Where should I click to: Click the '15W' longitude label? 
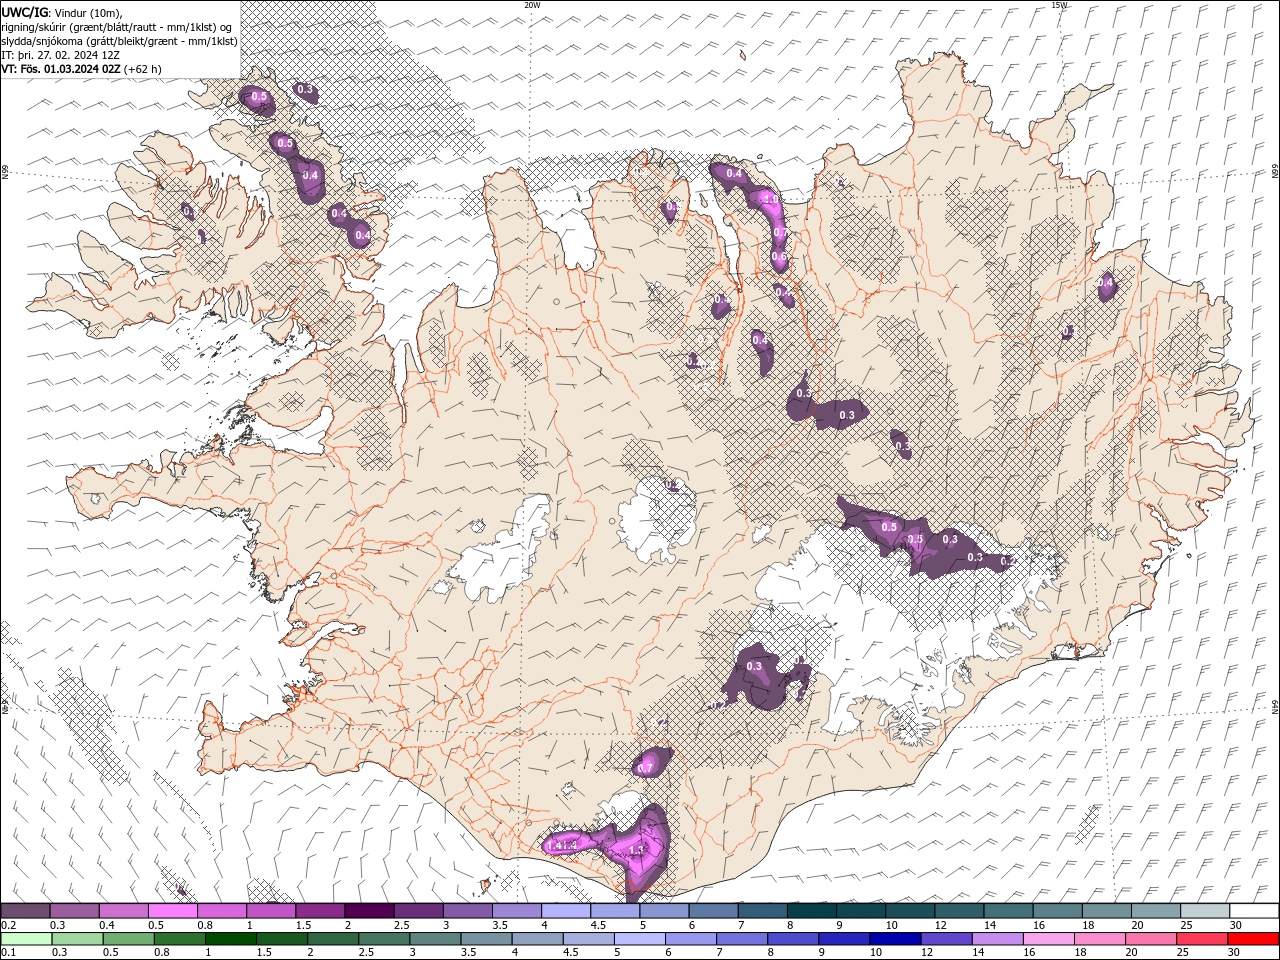1059,5
